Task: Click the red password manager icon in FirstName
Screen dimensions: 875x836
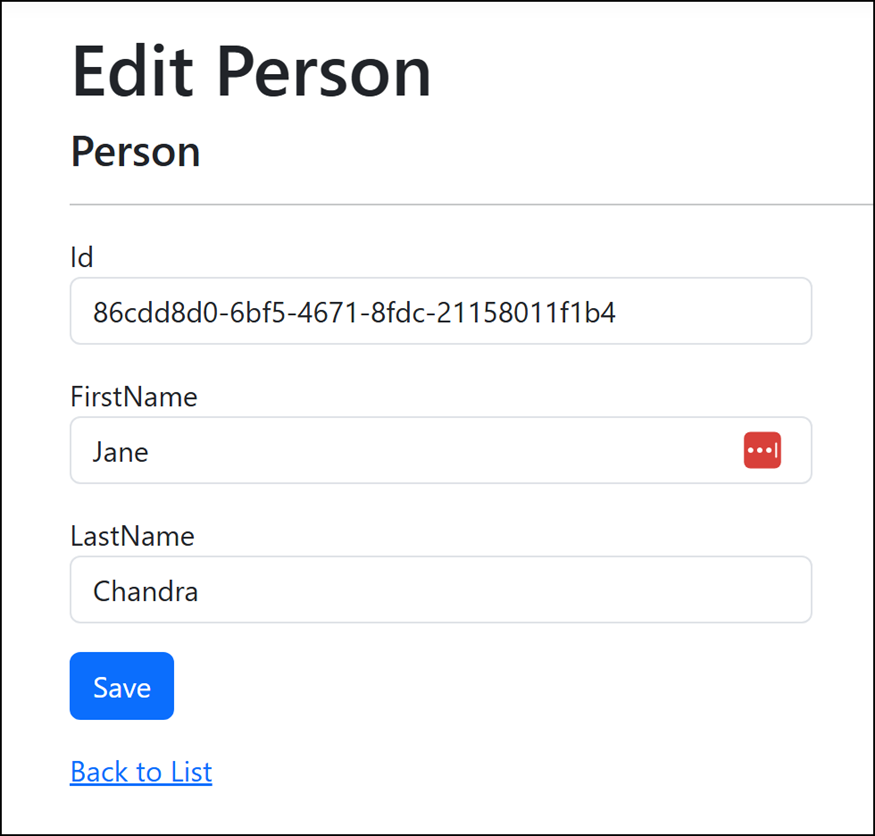Action: [x=762, y=450]
